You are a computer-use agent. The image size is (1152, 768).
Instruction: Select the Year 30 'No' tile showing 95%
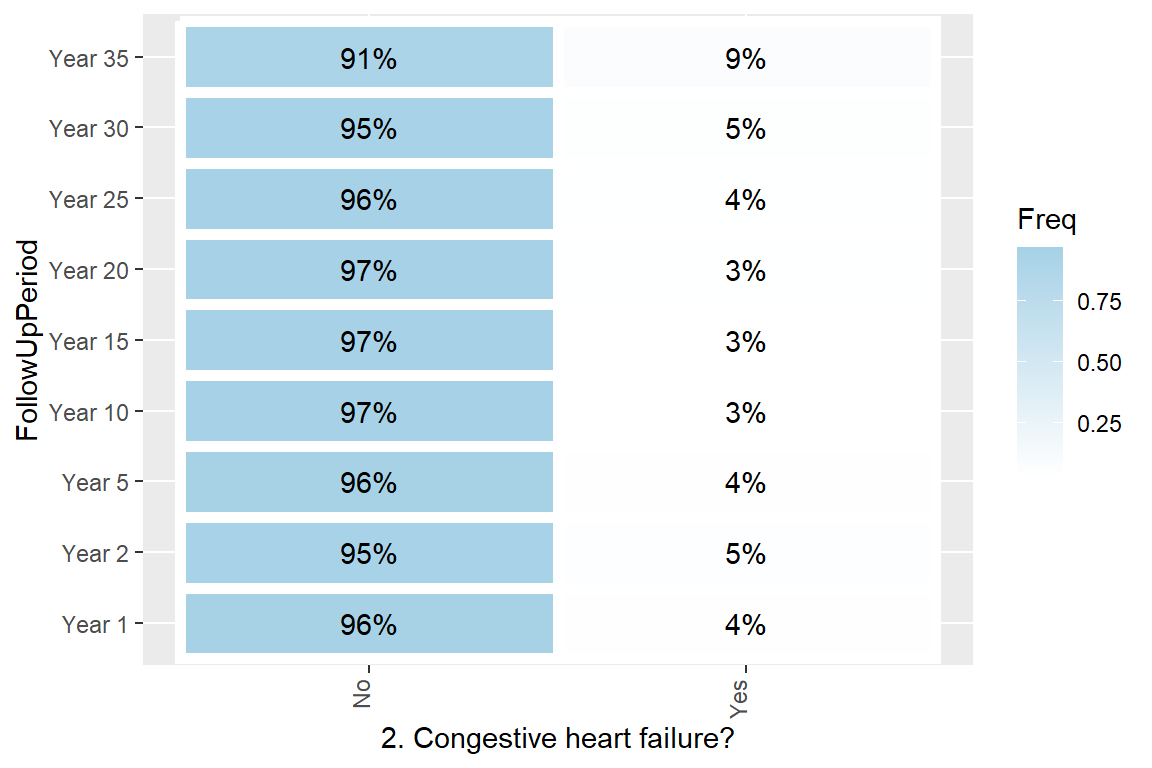pyautogui.click(x=369, y=129)
